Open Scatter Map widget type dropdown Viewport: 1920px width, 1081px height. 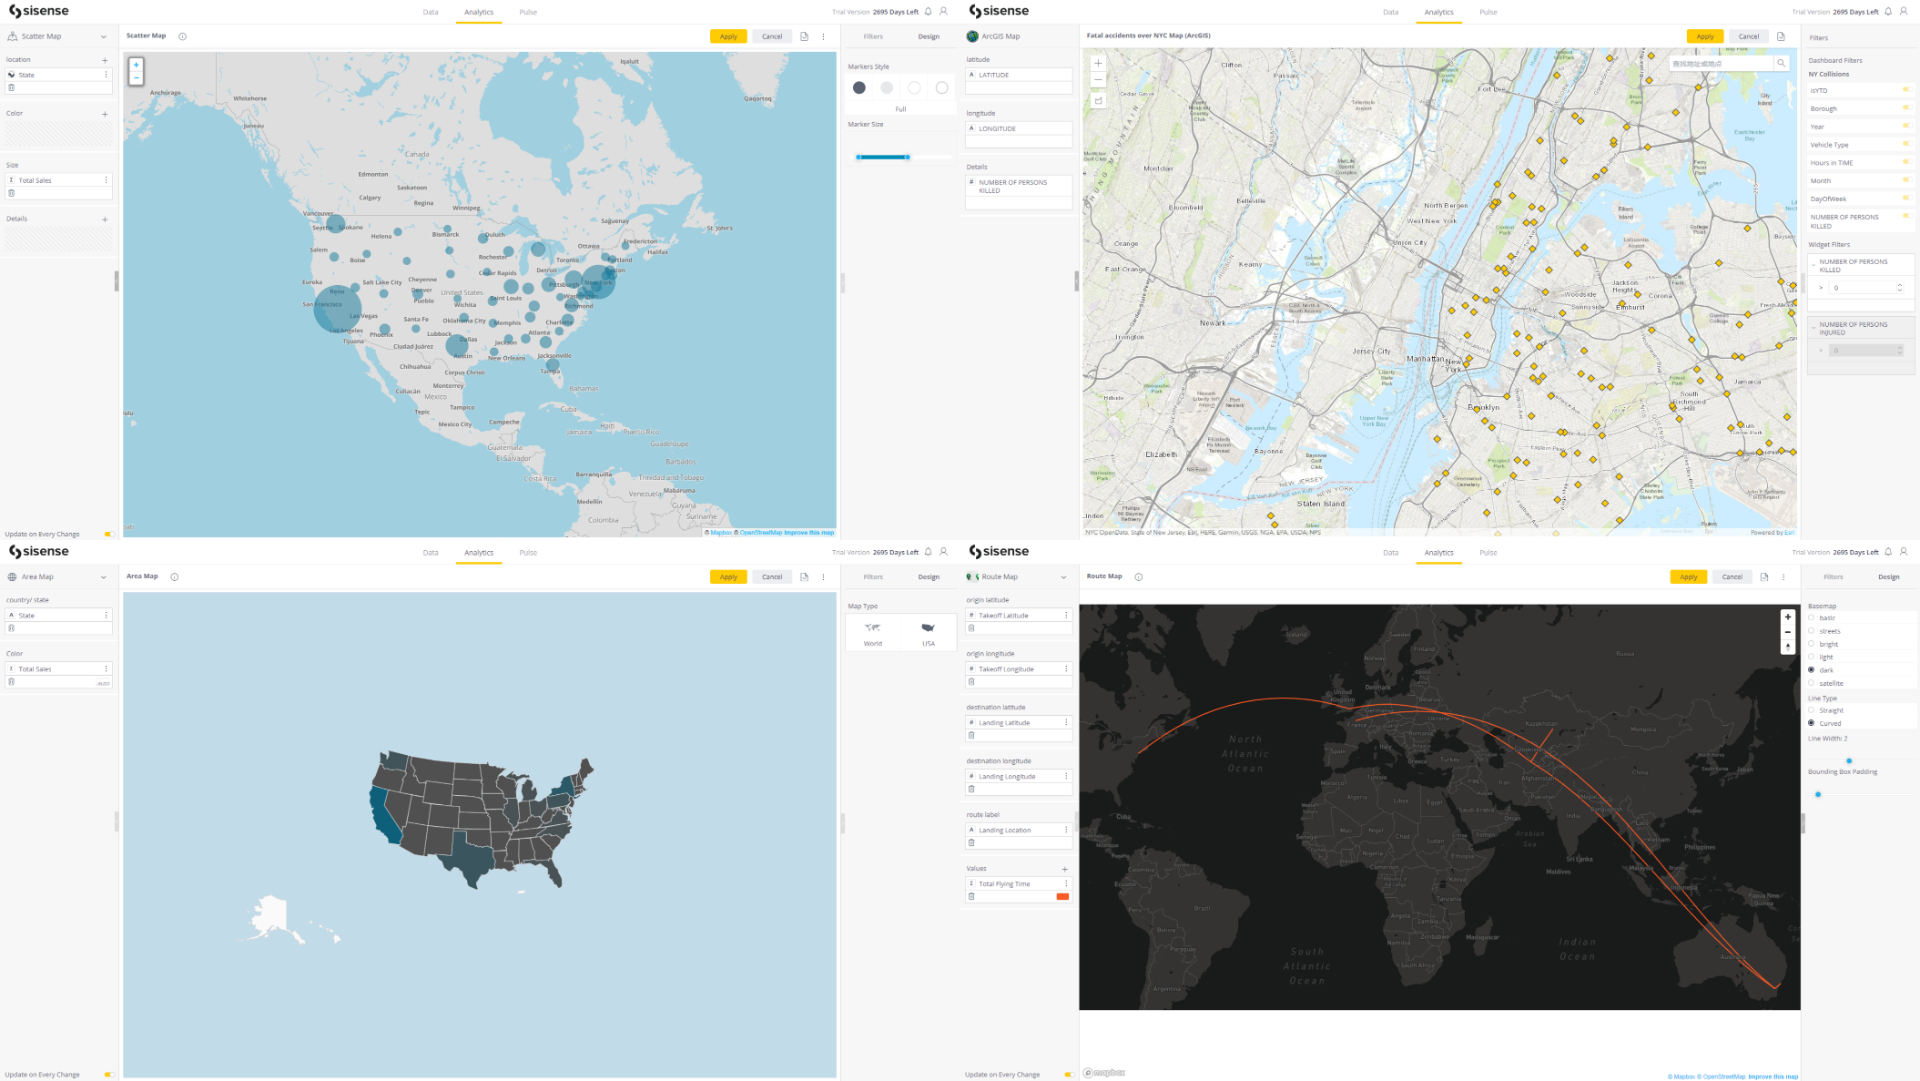pyautogui.click(x=103, y=37)
